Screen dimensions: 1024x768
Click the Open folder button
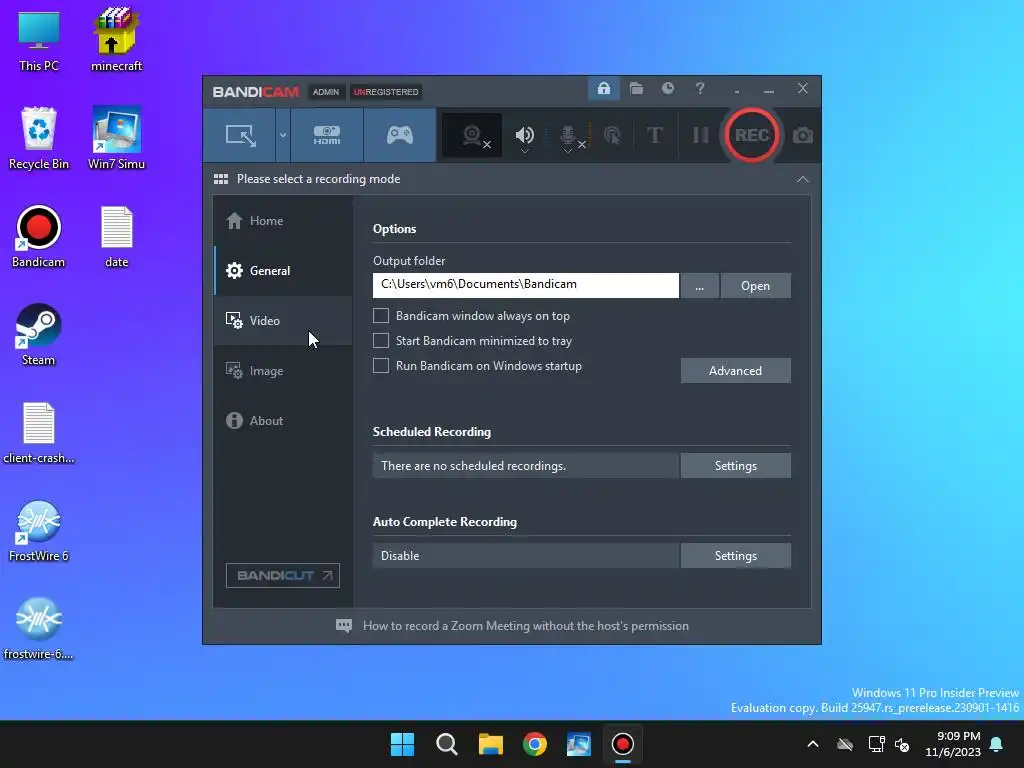pos(755,286)
